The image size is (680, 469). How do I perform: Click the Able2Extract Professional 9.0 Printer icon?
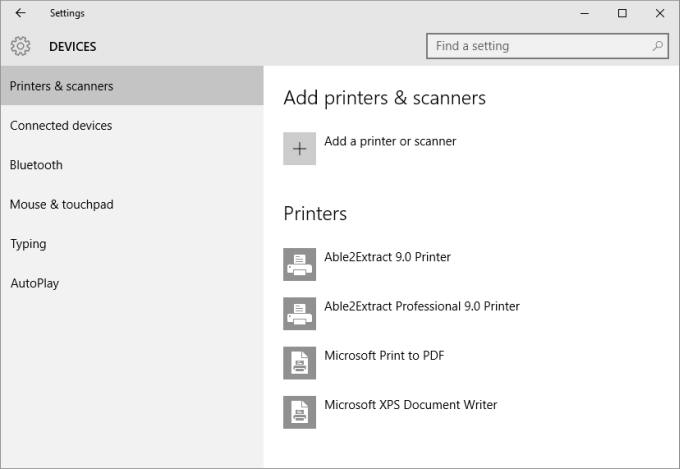299,314
